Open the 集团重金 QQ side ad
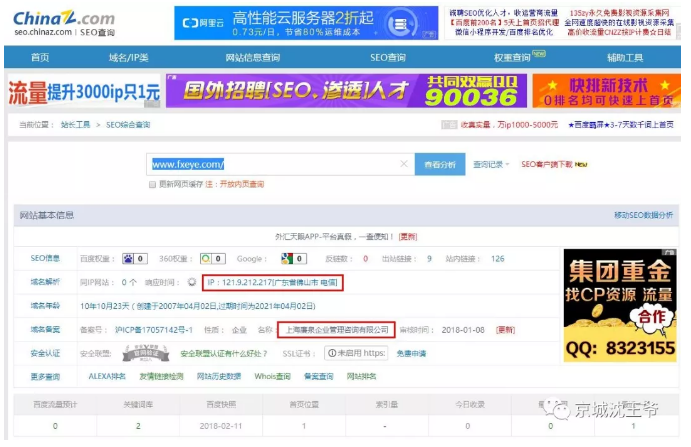This screenshot has height=447, width=691. (x=620, y=305)
